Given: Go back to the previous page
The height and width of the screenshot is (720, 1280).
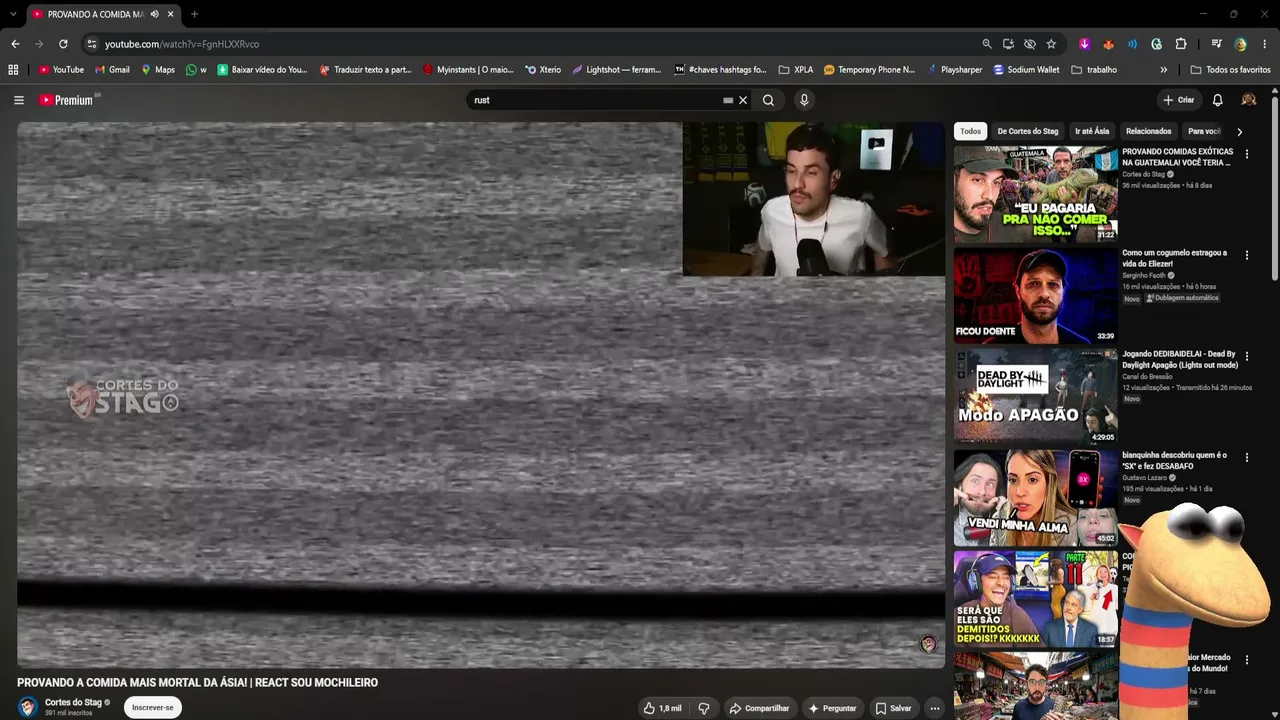Looking at the screenshot, I should pyautogui.click(x=15, y=44).
